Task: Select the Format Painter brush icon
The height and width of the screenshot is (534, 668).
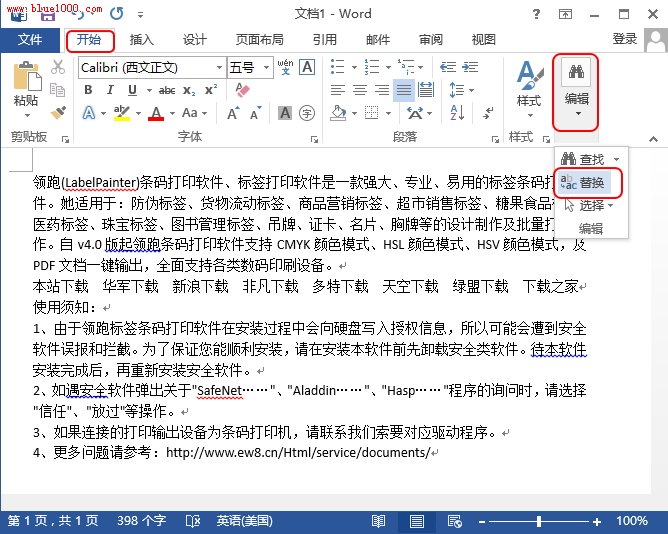Action: pyautogui.click(x=58, y=113)
